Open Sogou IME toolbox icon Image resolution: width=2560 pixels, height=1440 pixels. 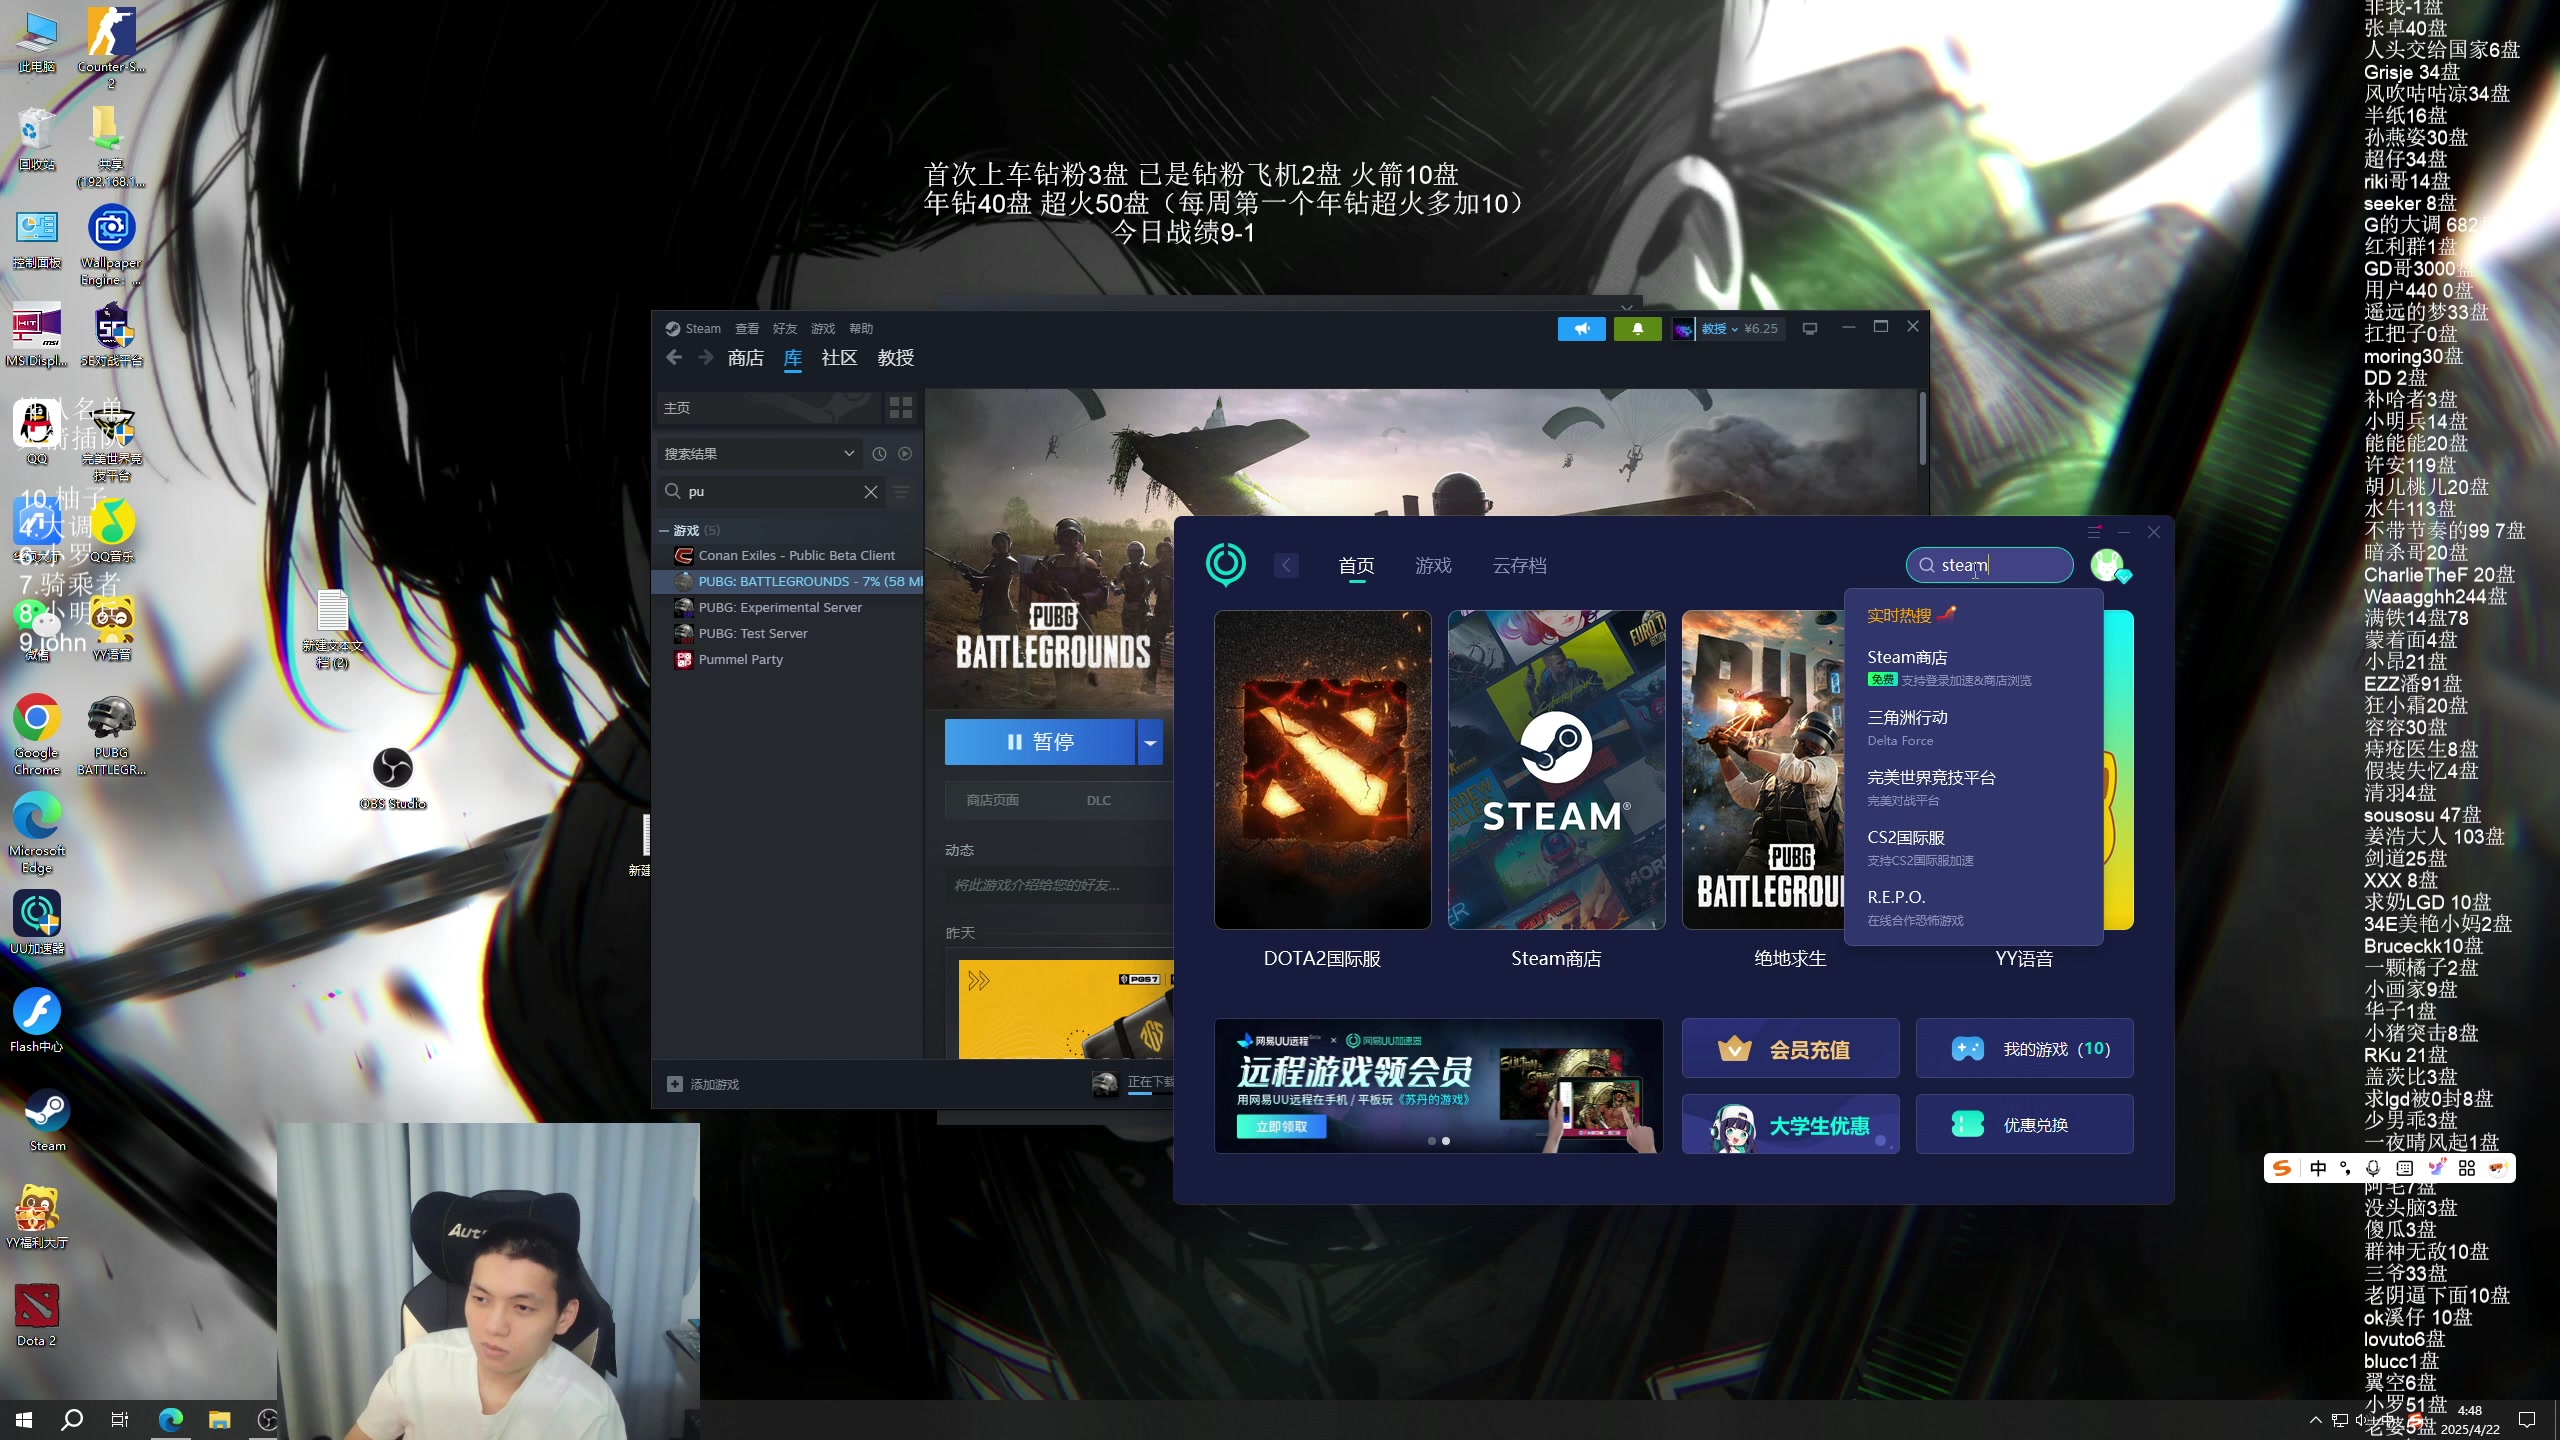[x=2466, y=1168]
